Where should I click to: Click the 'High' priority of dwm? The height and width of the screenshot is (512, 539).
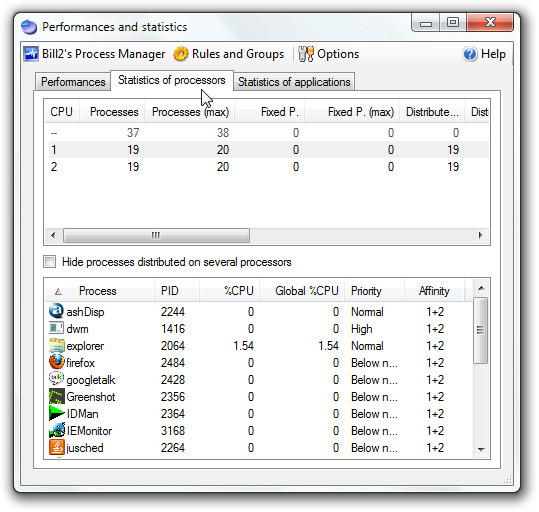pos(362,329)
